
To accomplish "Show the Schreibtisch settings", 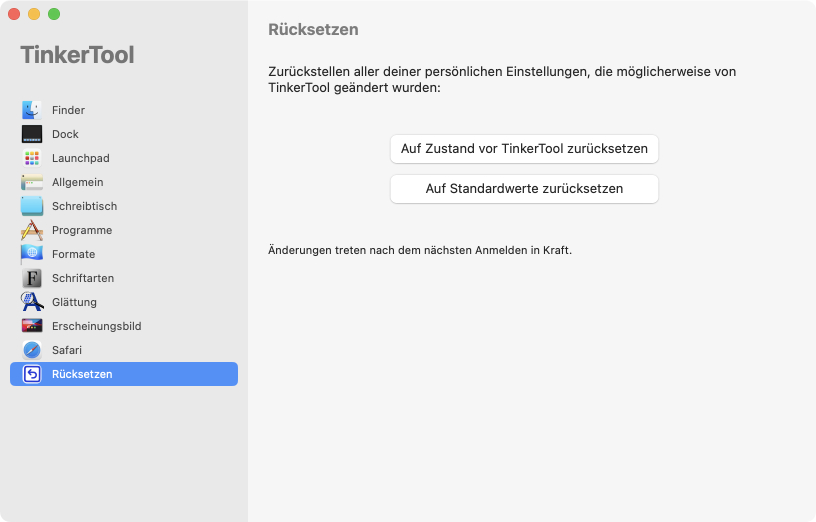I will click(x=124, y=206).
